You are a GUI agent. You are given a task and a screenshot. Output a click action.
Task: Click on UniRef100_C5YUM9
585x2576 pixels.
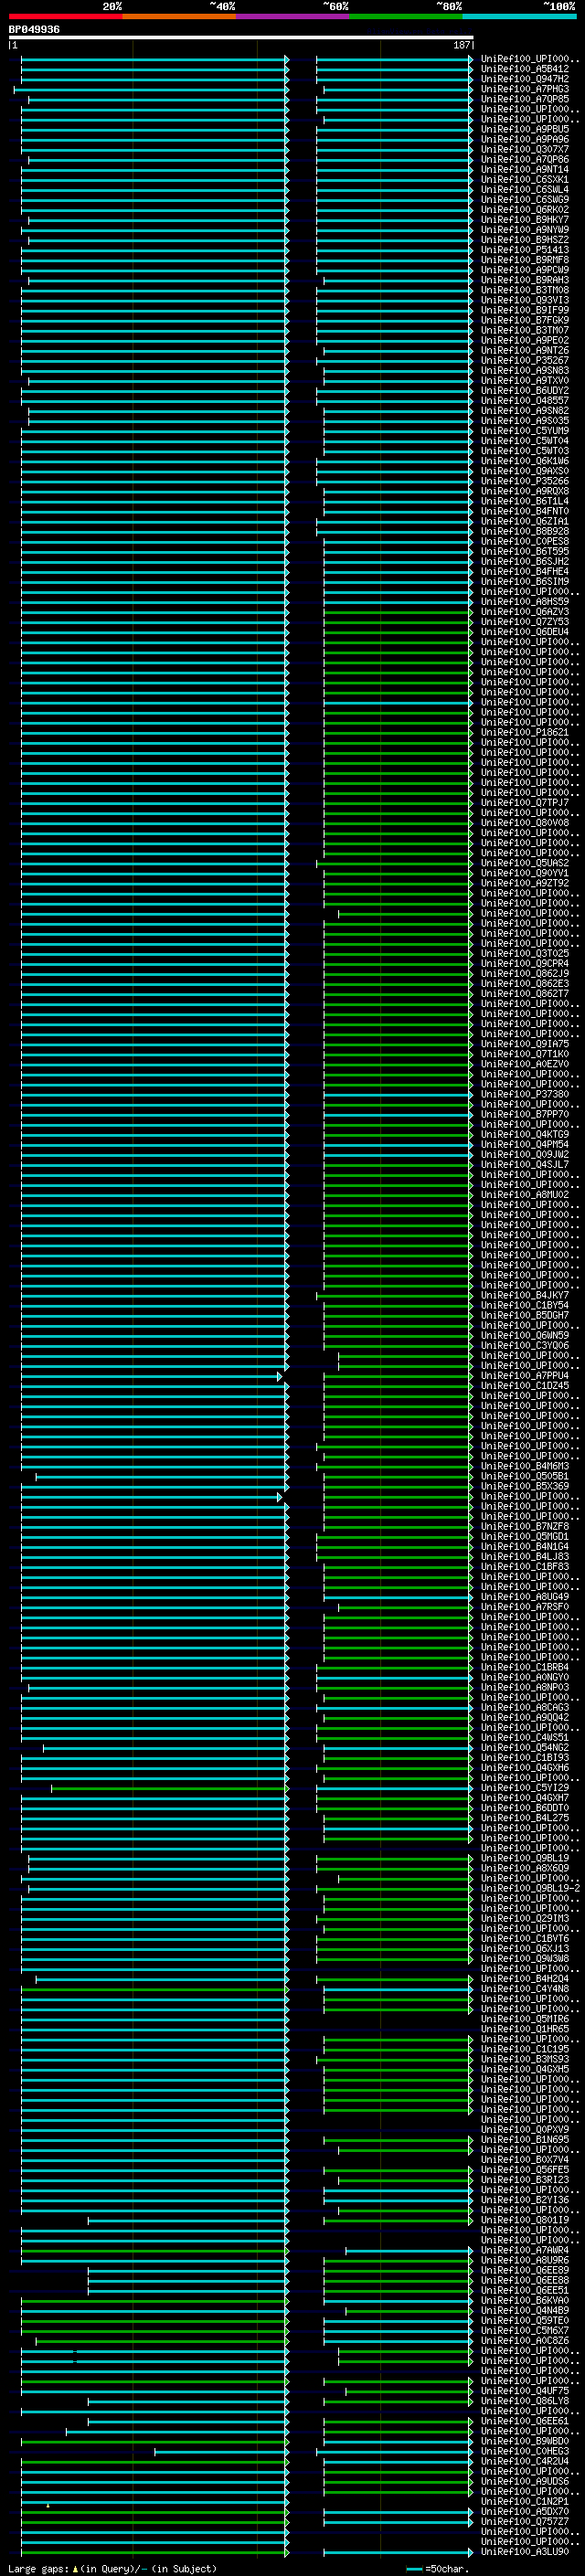(x=525, y=430)
